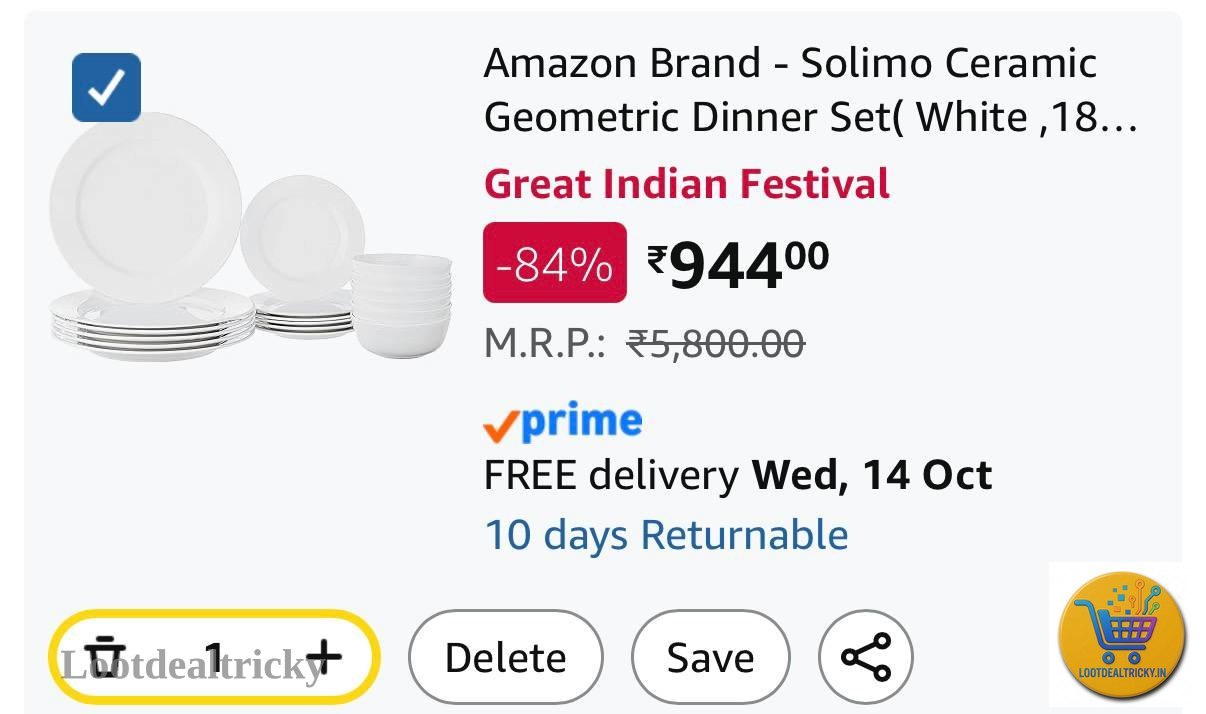Tap the FREE delivery Wed, 14 Oct text
This screenshot has height=714, width=1206.
click(x=738, y=476)
